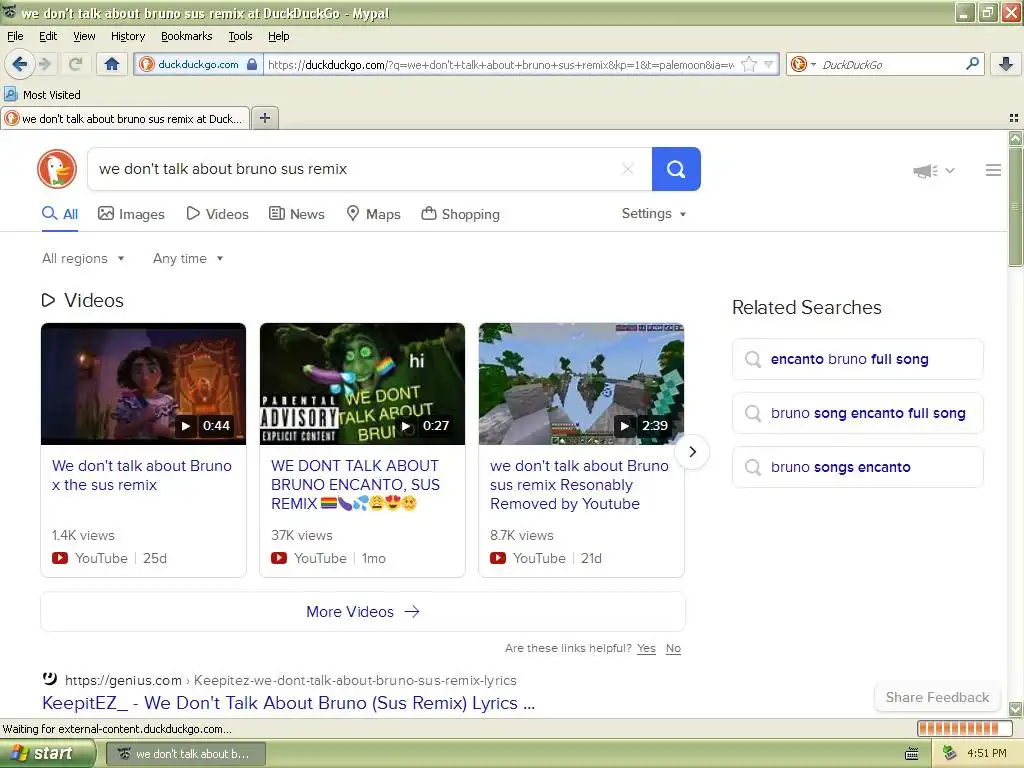This screenshot has width=1024, height=768.
Task: Reload the page with the refresh icon
Action: click(x=75, y=64)
